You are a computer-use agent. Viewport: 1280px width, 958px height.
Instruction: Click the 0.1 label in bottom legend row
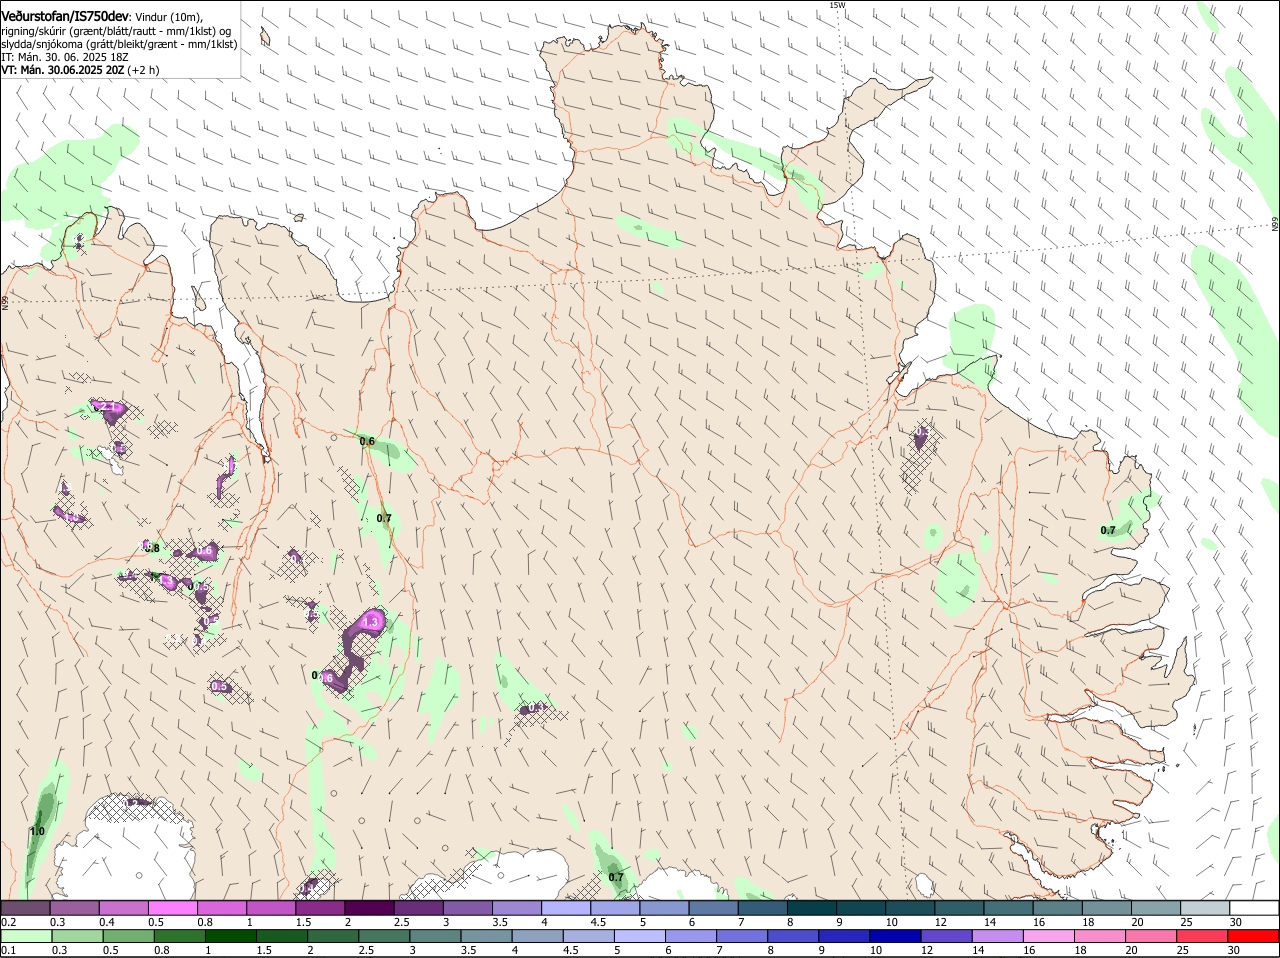(8, 950)
